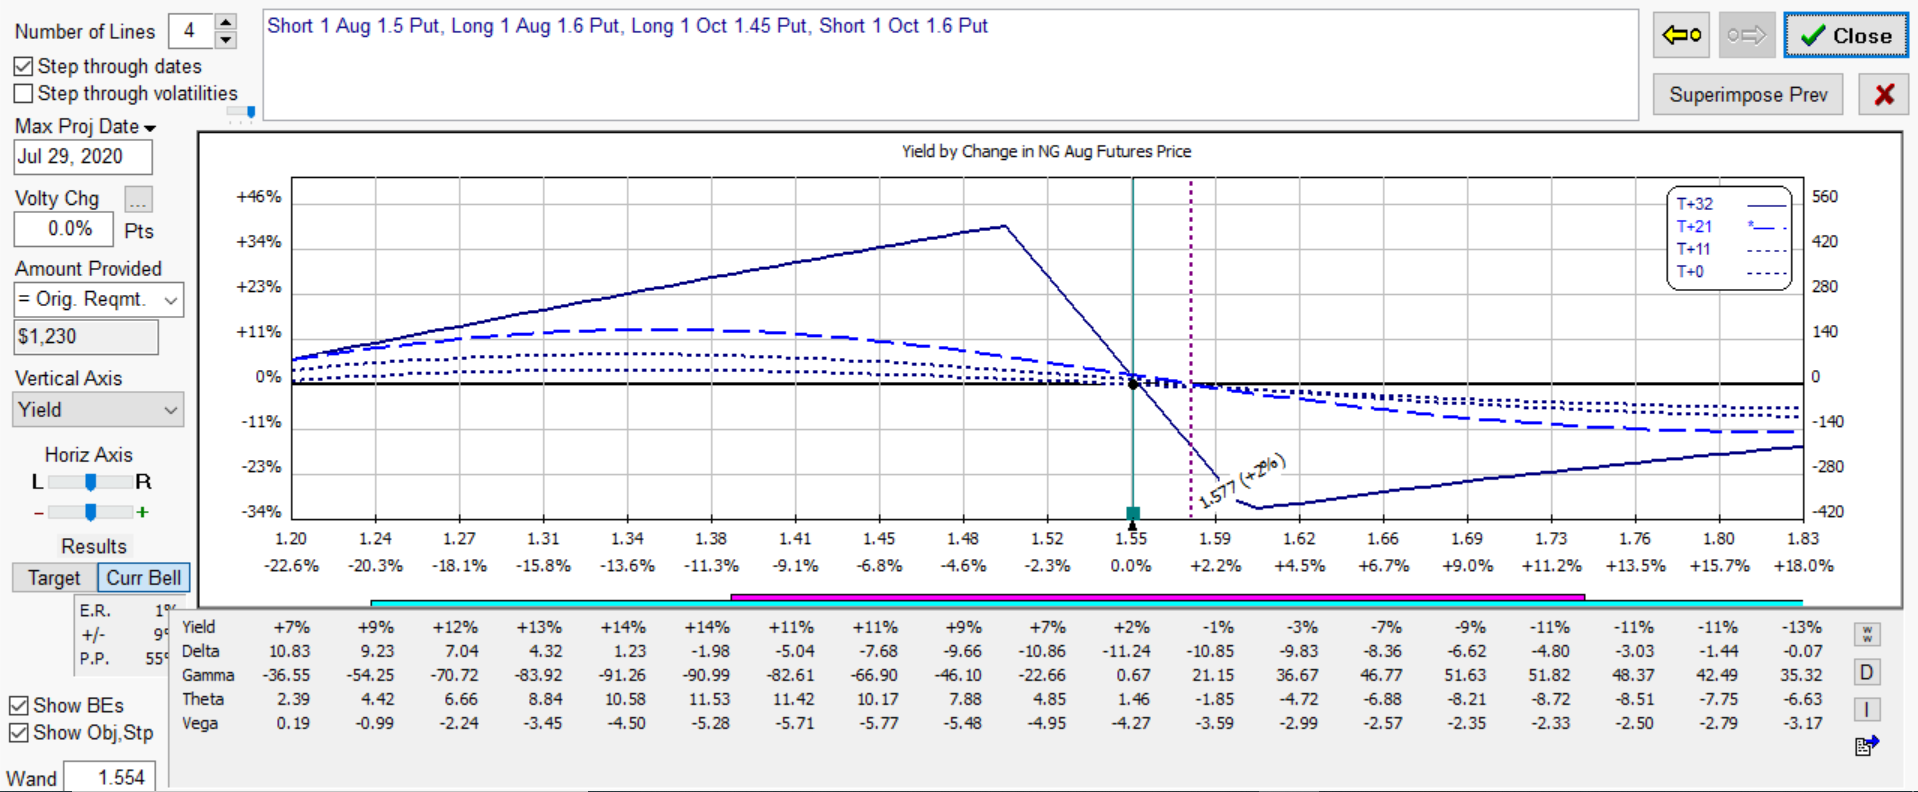The height and width of the screenshot is (792, 1918).
Task: Click the position description text box
Action: 950,65
